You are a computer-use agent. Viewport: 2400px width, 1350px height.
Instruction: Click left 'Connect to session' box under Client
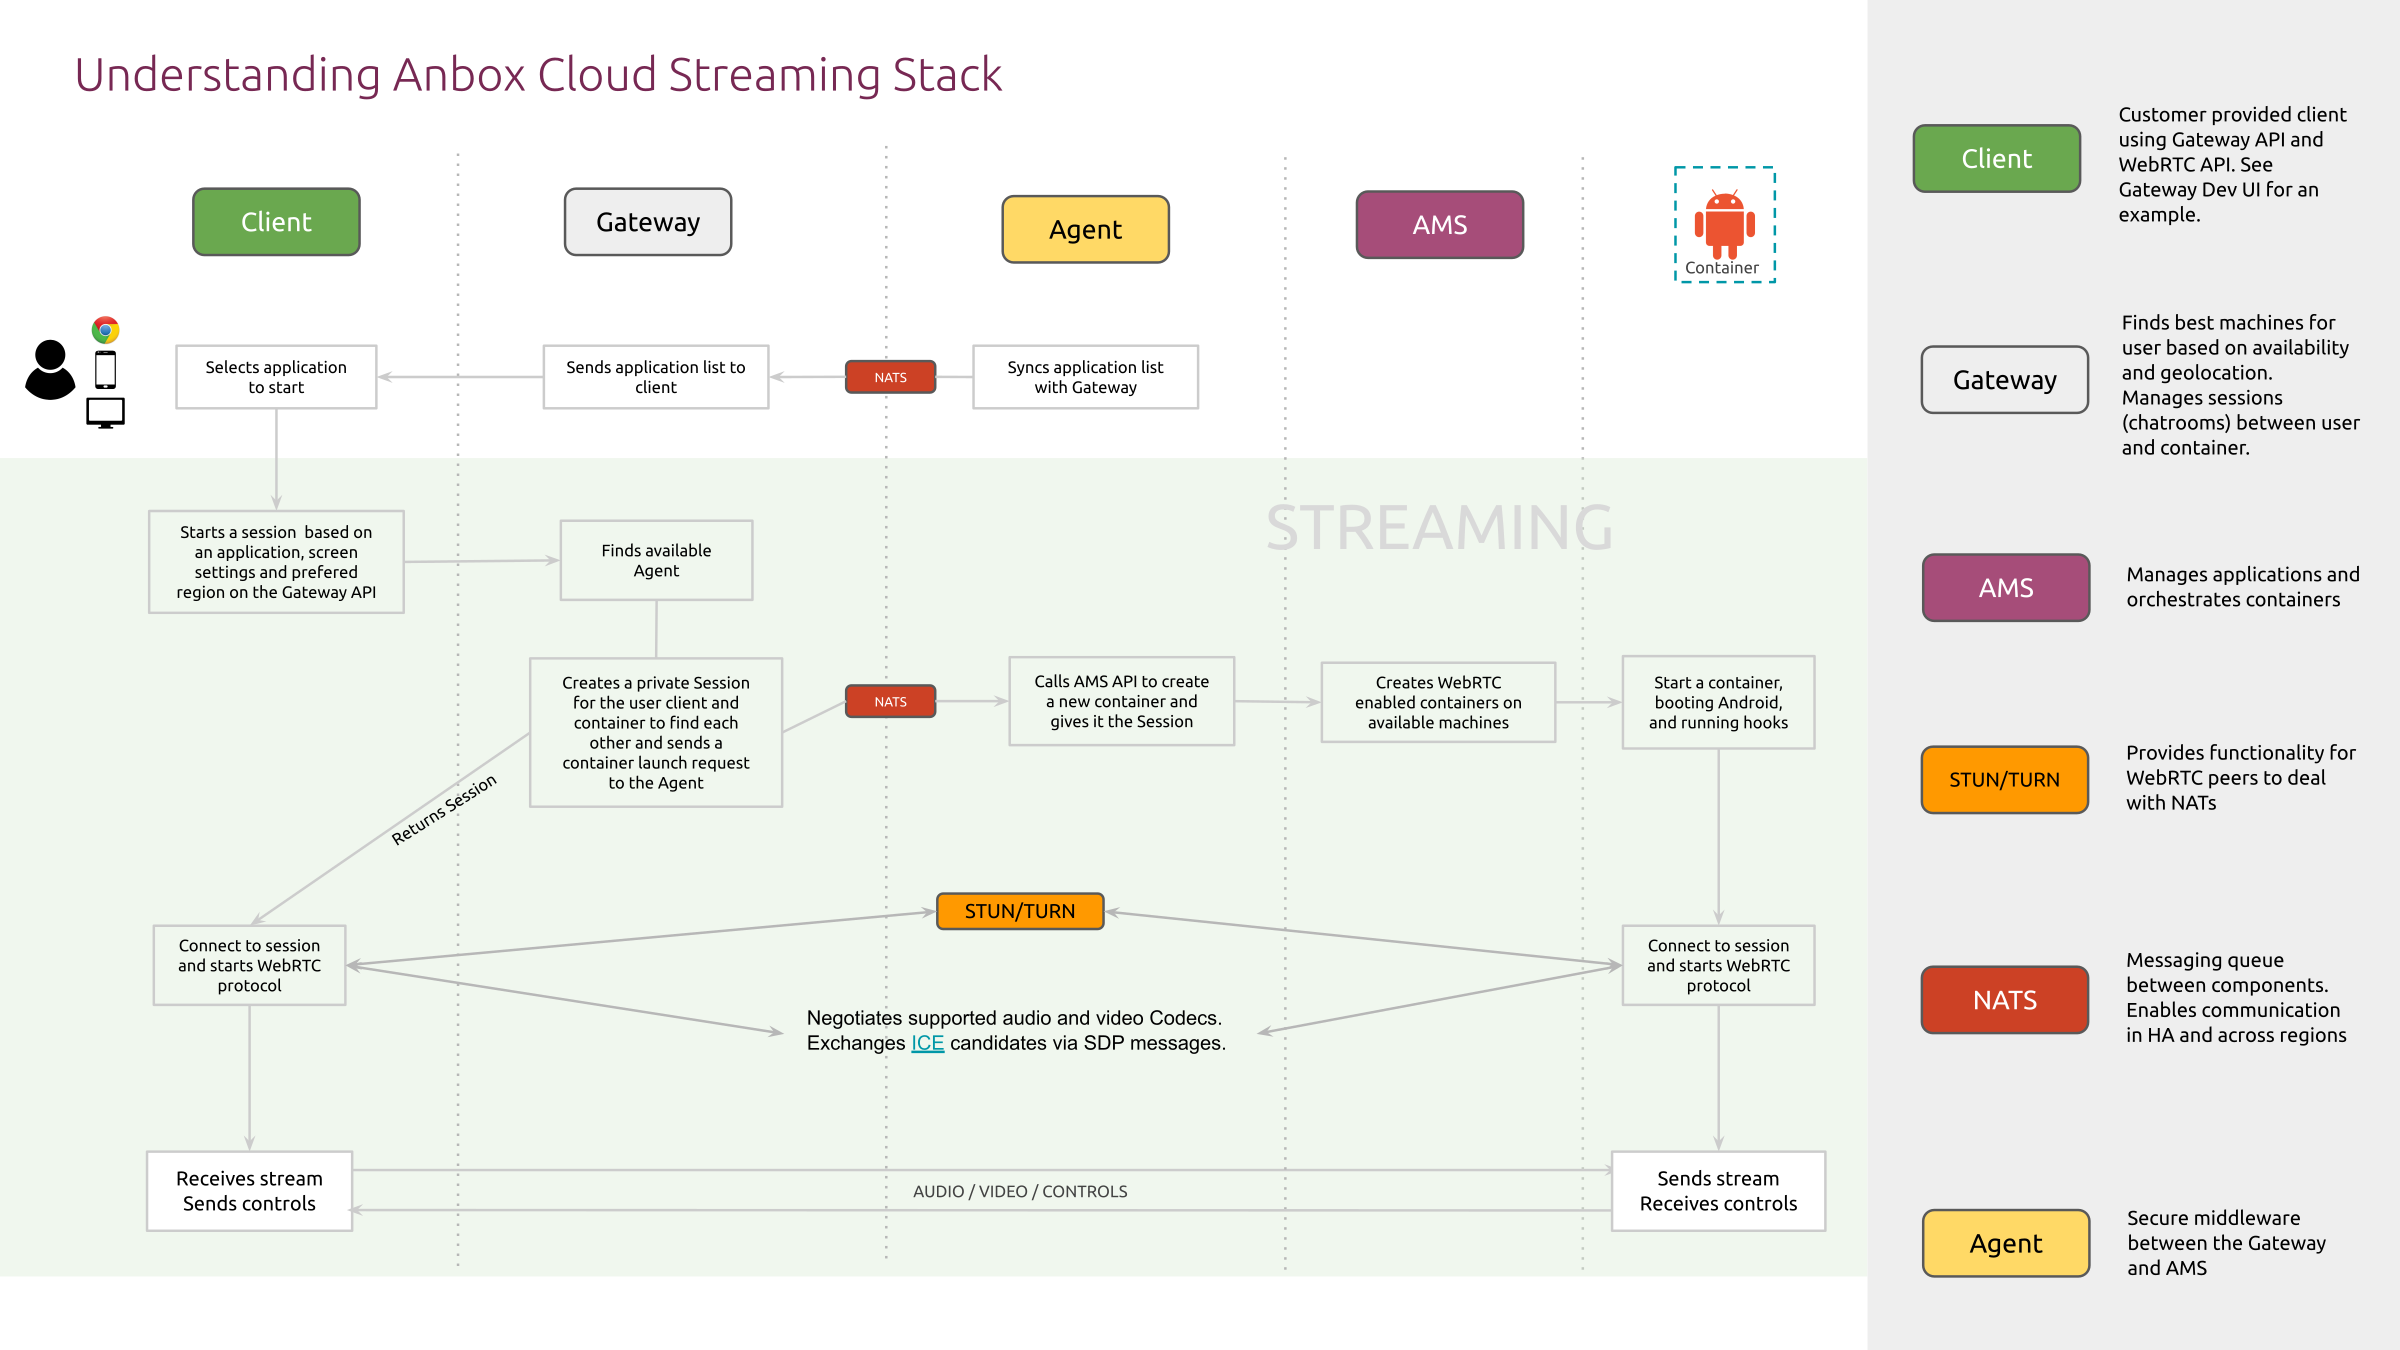[250, 965]
